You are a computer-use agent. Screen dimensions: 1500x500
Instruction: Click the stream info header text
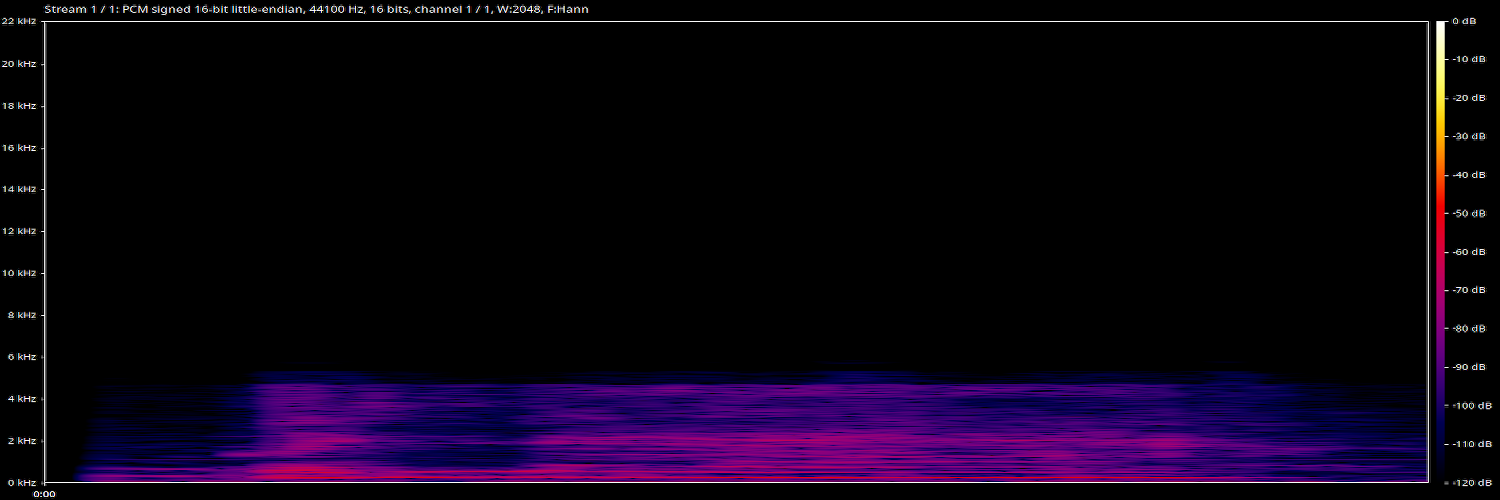(x=316, y=9)
